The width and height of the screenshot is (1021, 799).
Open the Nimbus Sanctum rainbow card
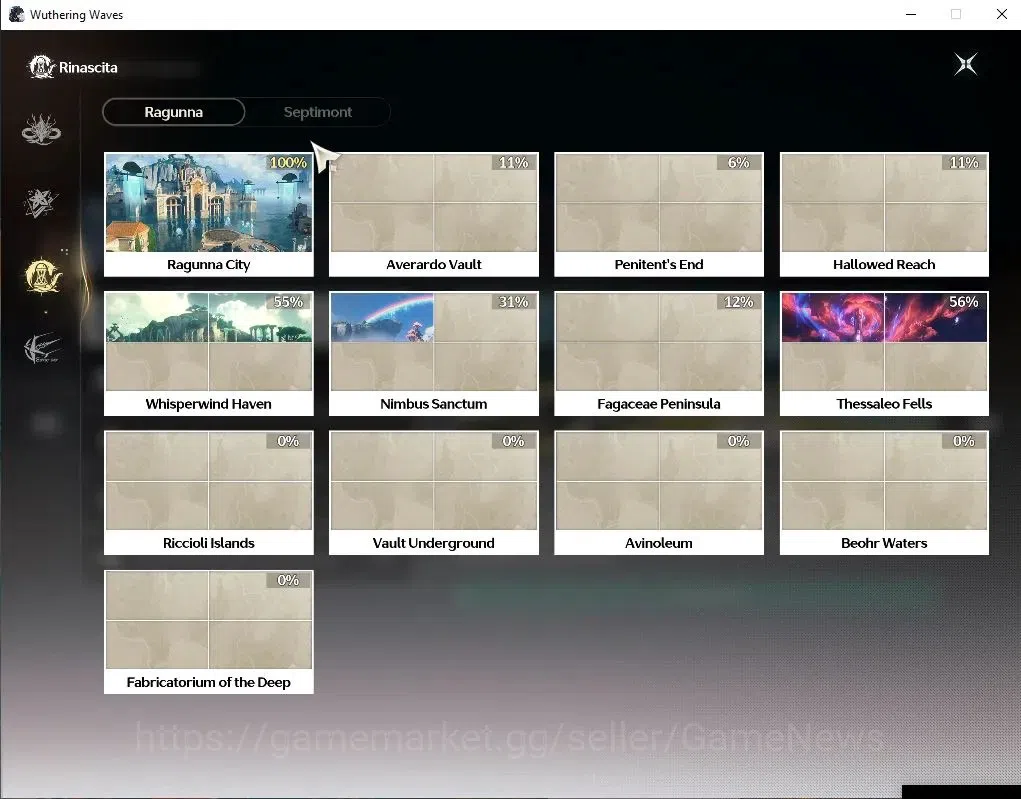434,354
